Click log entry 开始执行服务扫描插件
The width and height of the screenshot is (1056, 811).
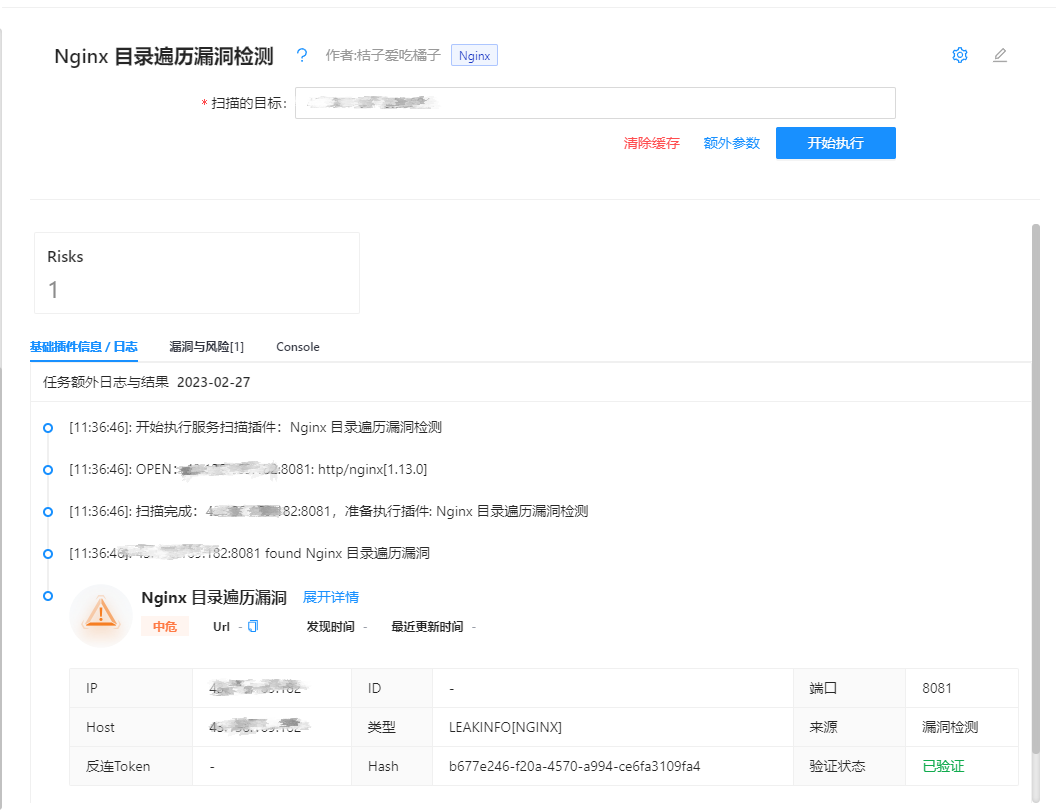(255, 428)
